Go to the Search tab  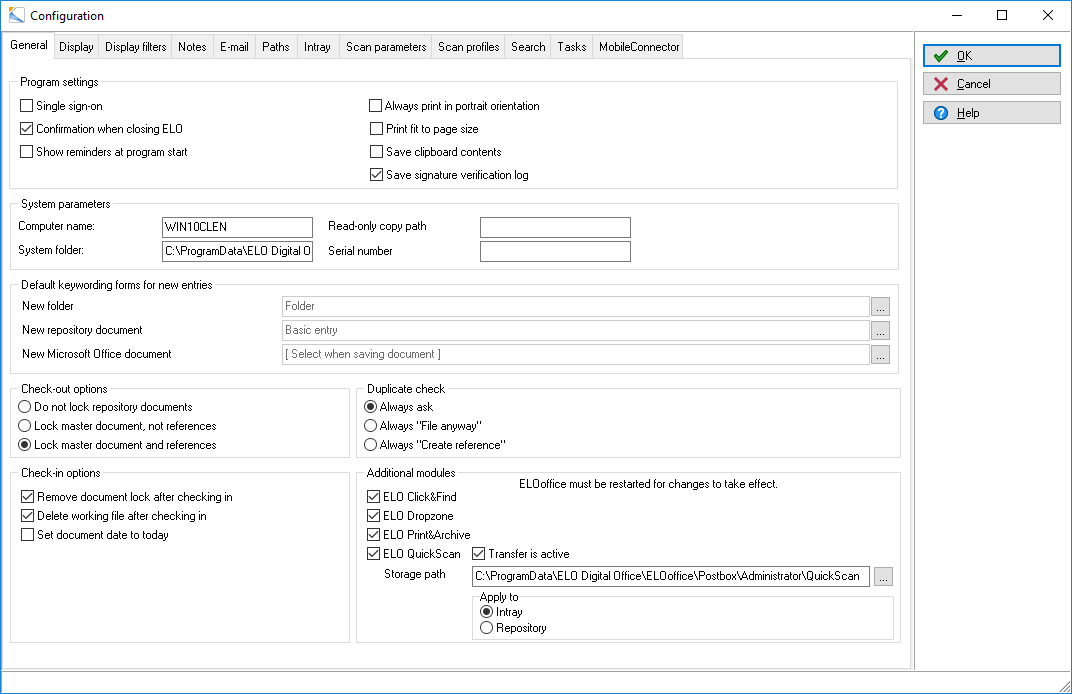(x=528, y=46)
